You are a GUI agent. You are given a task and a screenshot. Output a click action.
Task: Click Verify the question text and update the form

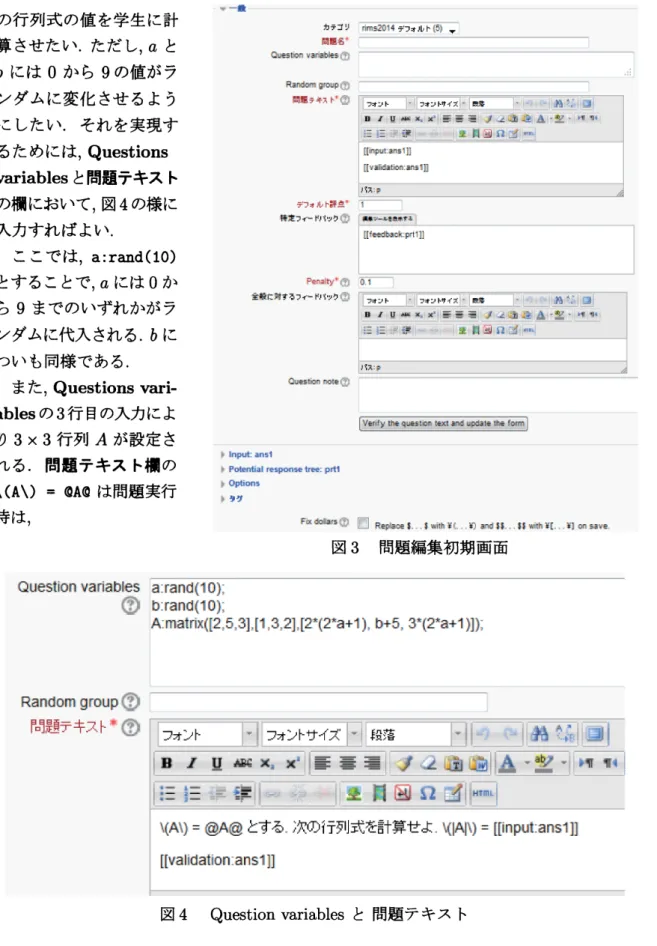443,424
